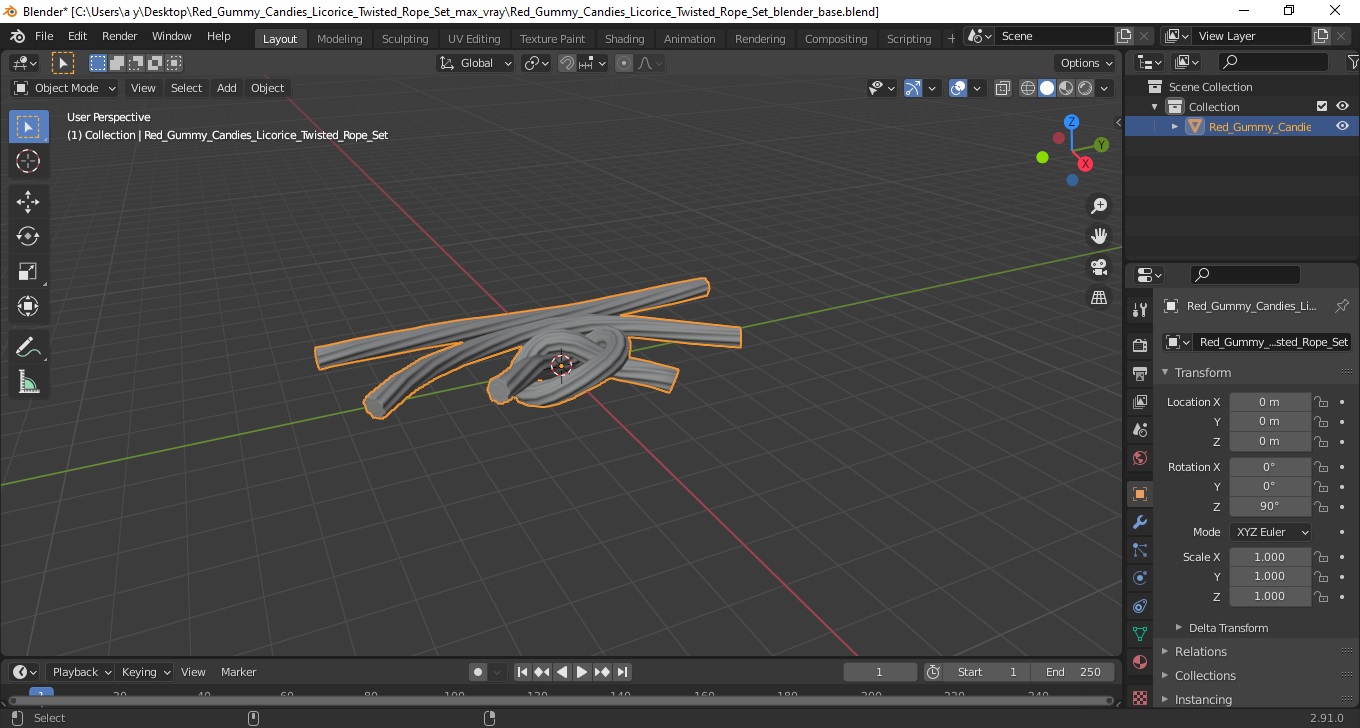Open viewport Options dropdown
Screen dimensions: 1360x728
tap(1086, 63)
